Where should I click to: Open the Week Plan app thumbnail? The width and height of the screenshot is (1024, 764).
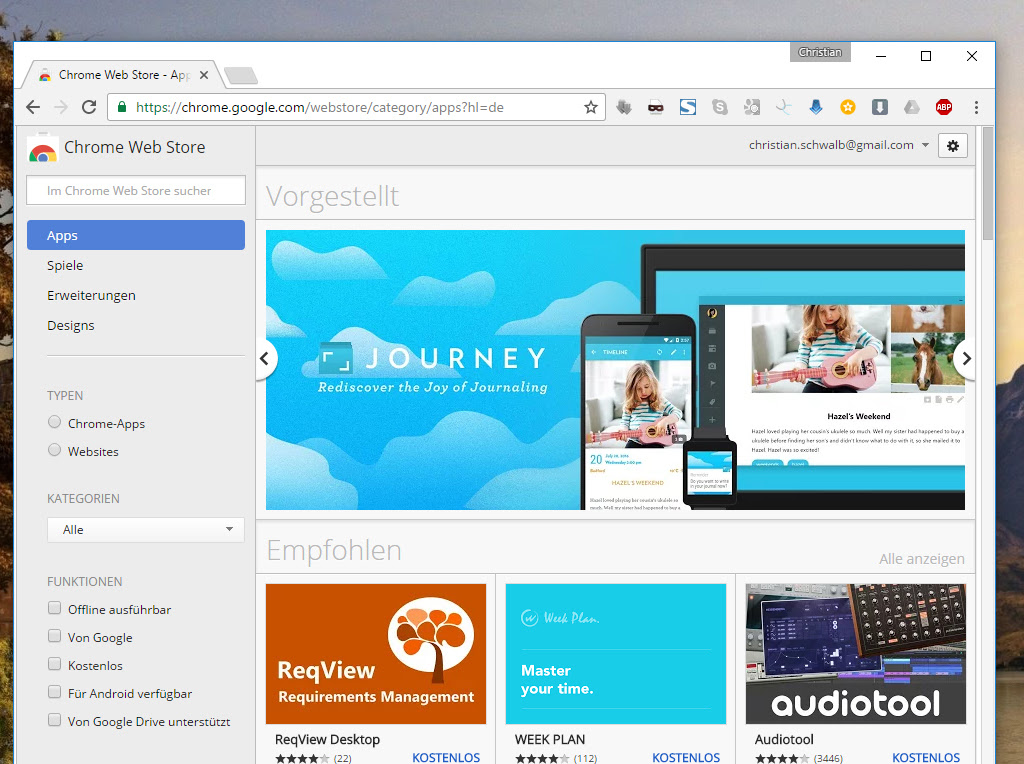[x=616, y=654]
